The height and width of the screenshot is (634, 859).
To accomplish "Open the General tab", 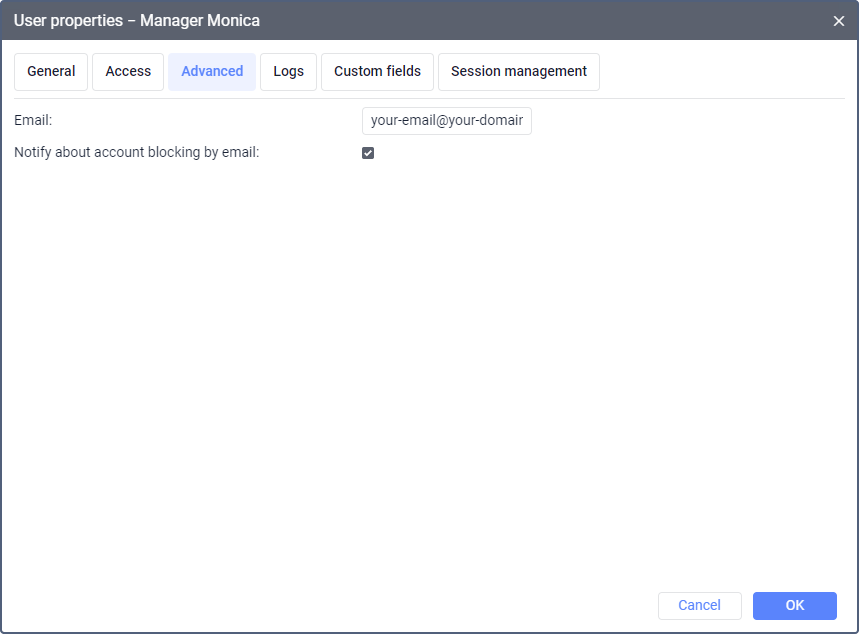I will coord(51,72).
